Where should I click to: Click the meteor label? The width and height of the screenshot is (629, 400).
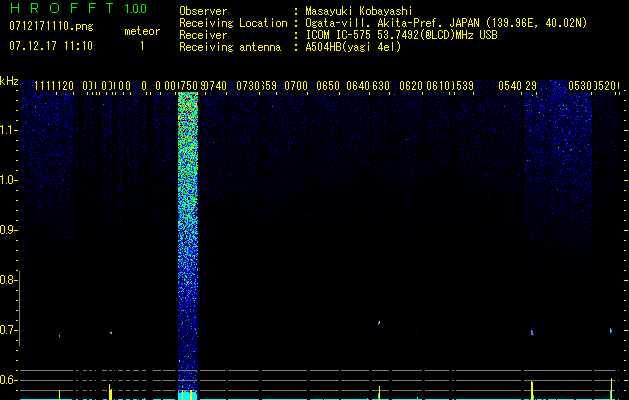(142, 31)
